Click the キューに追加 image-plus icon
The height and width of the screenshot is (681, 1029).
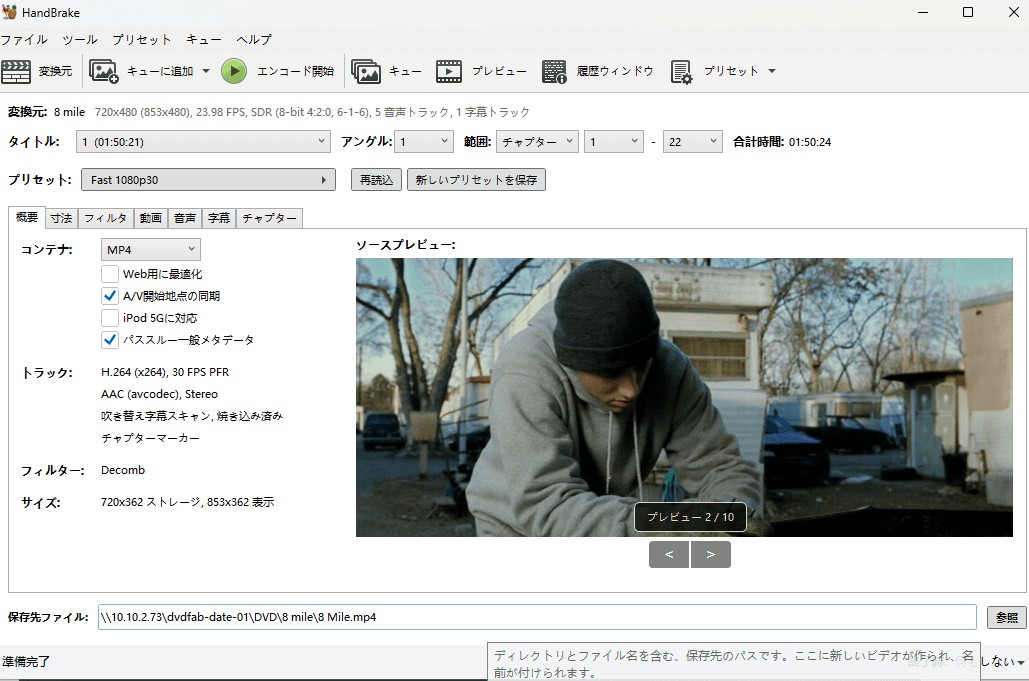(104, 71)
